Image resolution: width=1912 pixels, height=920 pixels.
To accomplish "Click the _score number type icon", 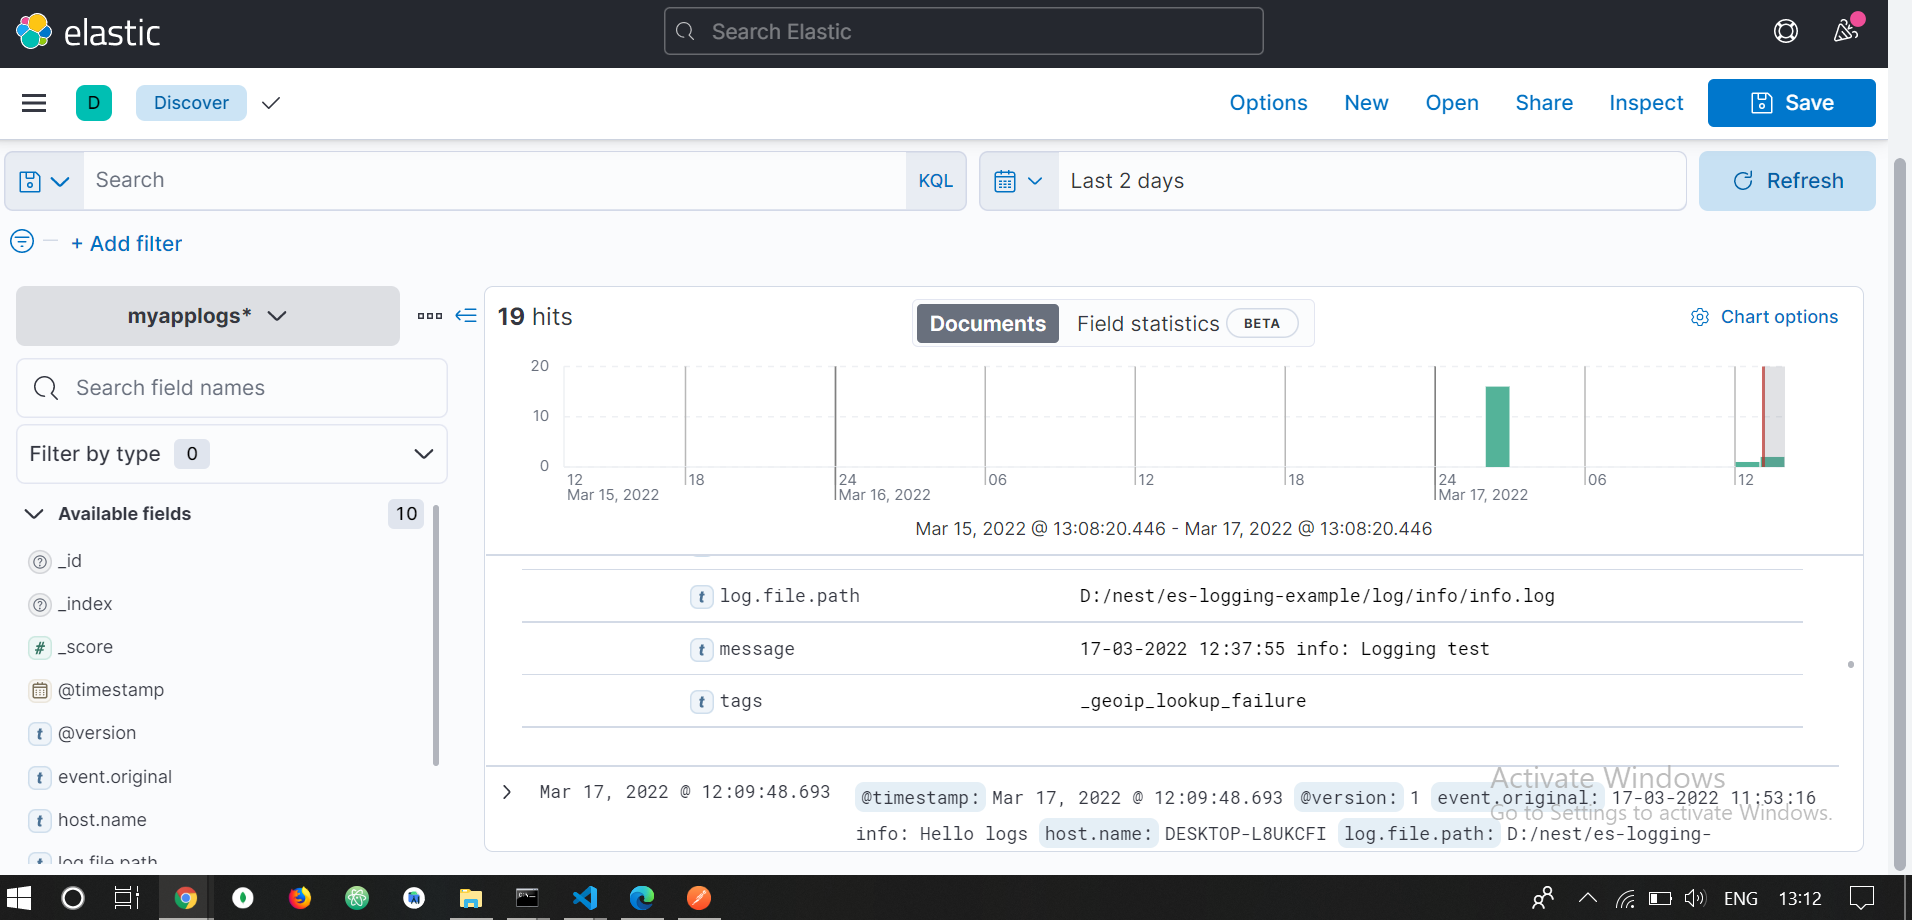I will [40, 648].
